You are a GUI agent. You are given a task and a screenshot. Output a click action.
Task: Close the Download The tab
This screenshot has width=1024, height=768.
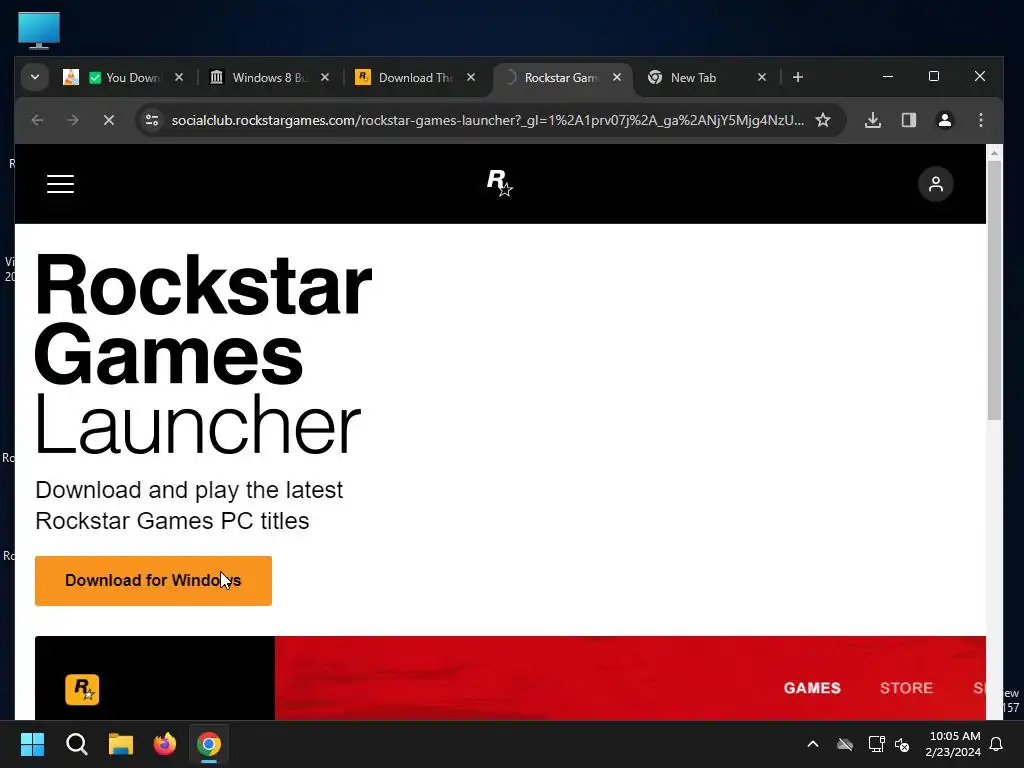pyautogui.click(x=471, y=77)
